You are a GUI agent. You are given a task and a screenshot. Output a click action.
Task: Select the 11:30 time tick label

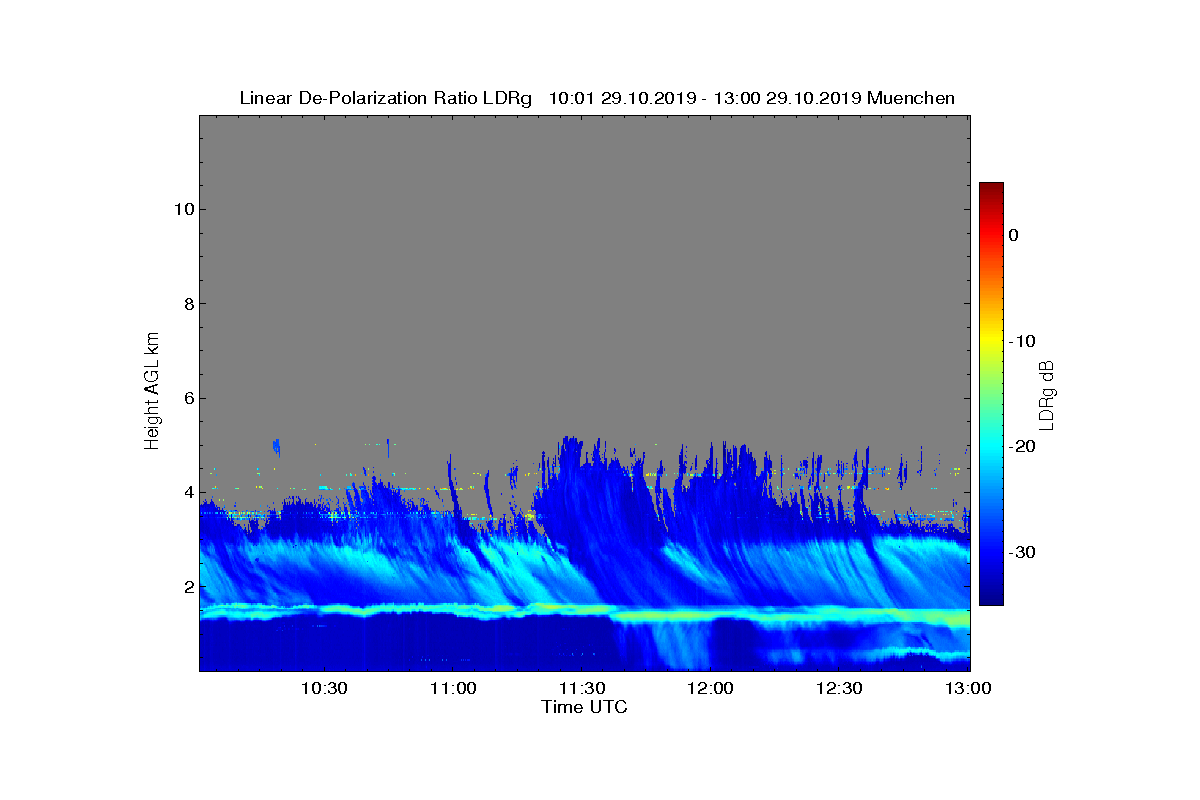coord(581,689)
